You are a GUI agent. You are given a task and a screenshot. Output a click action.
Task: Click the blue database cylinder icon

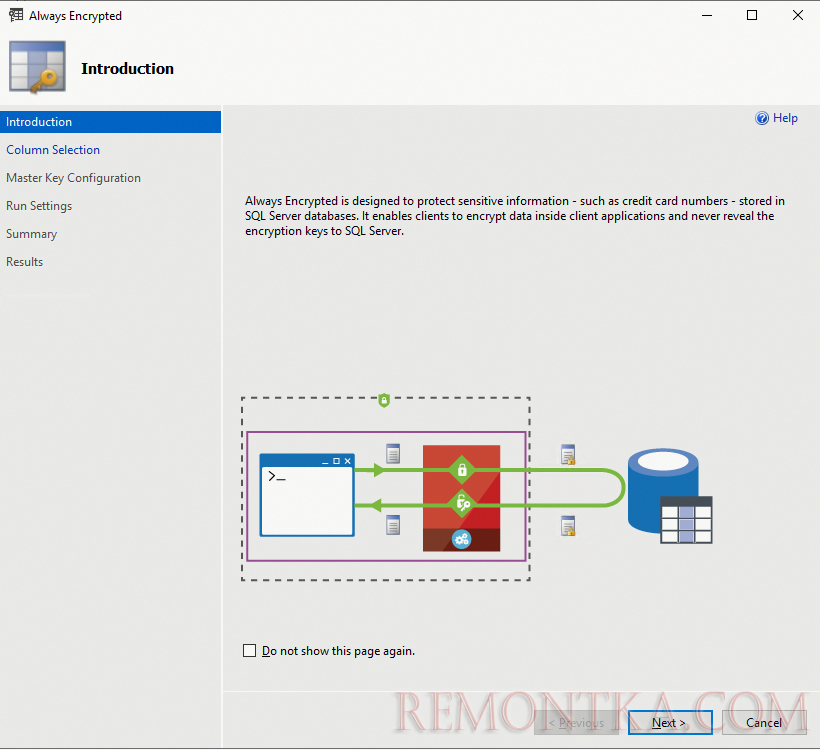pyautogui.click(x=663, y=490)
